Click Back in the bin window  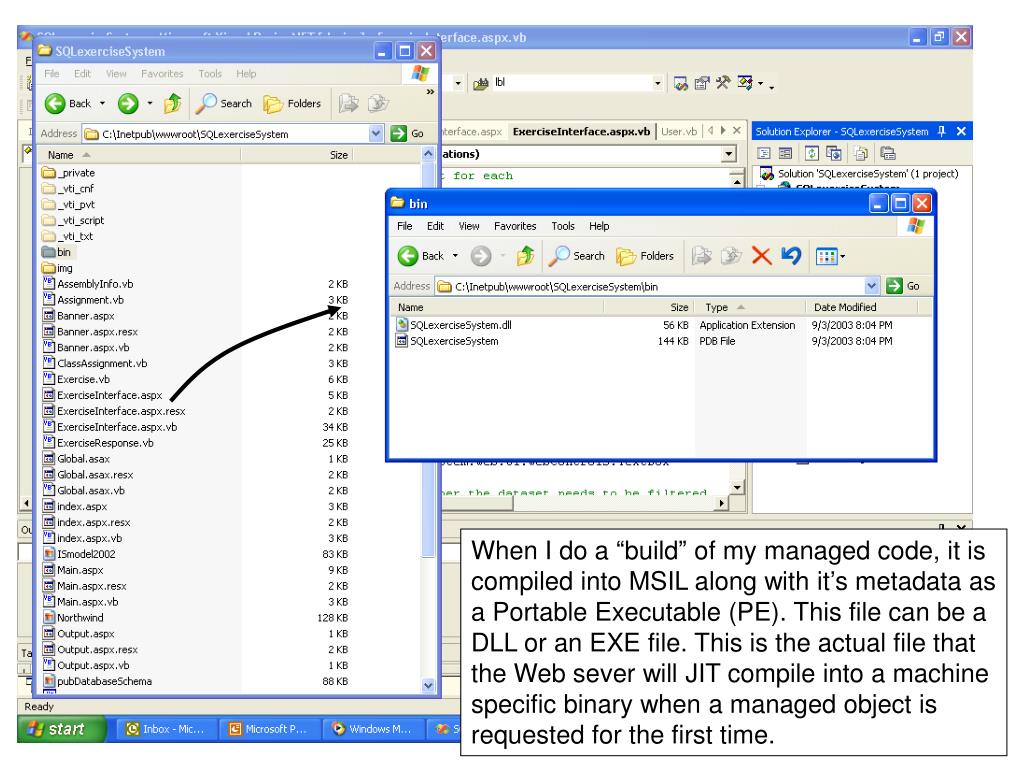point(421,256)
